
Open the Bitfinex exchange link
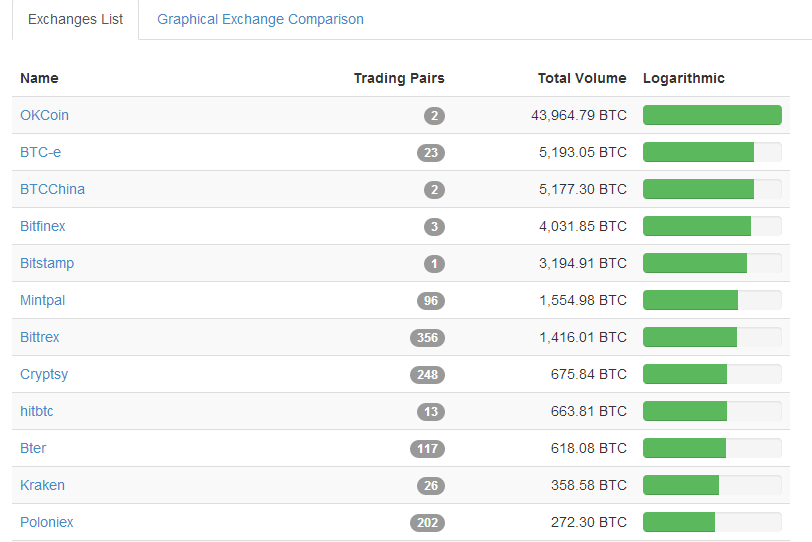pyautogui.click(x=42, y=226)
